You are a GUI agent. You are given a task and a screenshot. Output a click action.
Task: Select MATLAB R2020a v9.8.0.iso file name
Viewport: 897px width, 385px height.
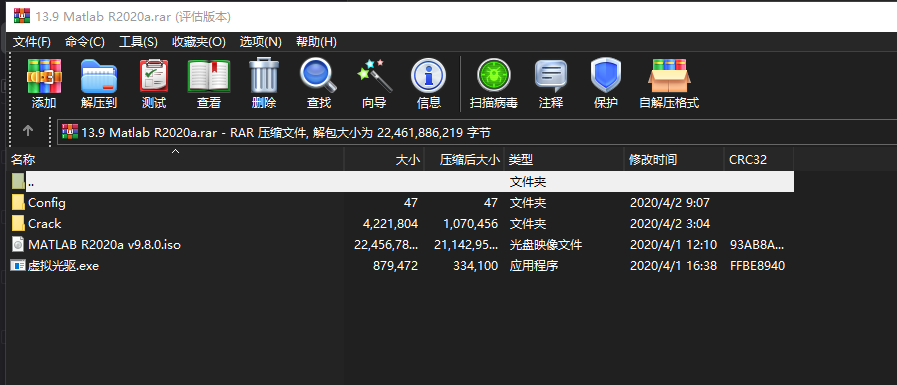click(x=105, y=245)
